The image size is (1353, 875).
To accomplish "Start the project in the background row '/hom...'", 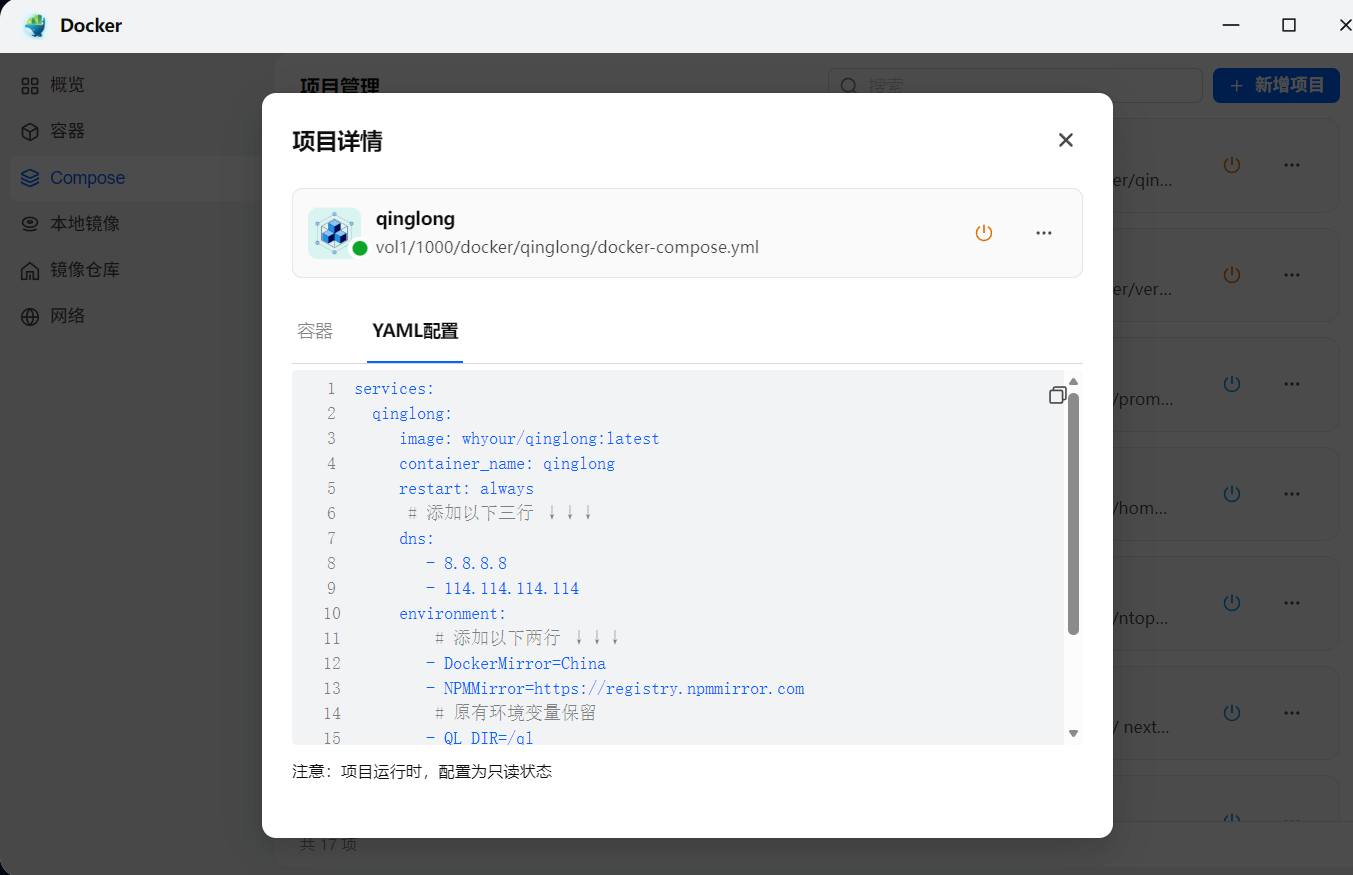I will pos(1232,493).
